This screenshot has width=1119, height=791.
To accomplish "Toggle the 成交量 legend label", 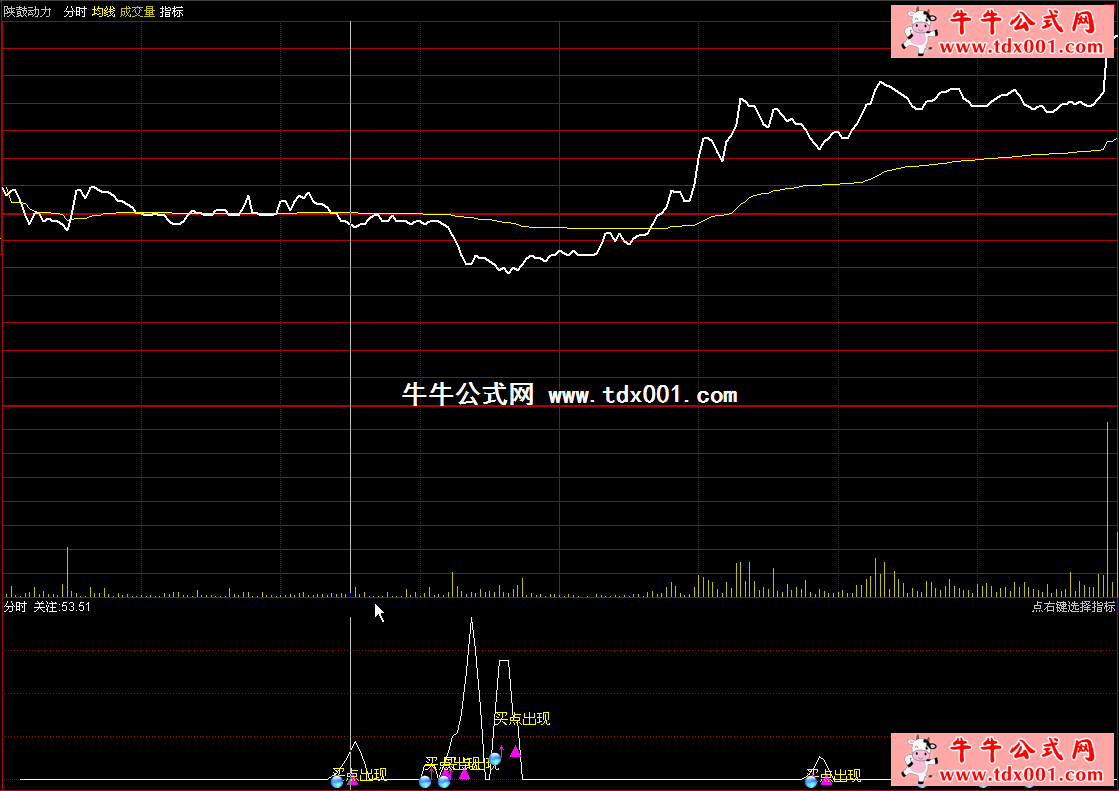I will 137,11.
